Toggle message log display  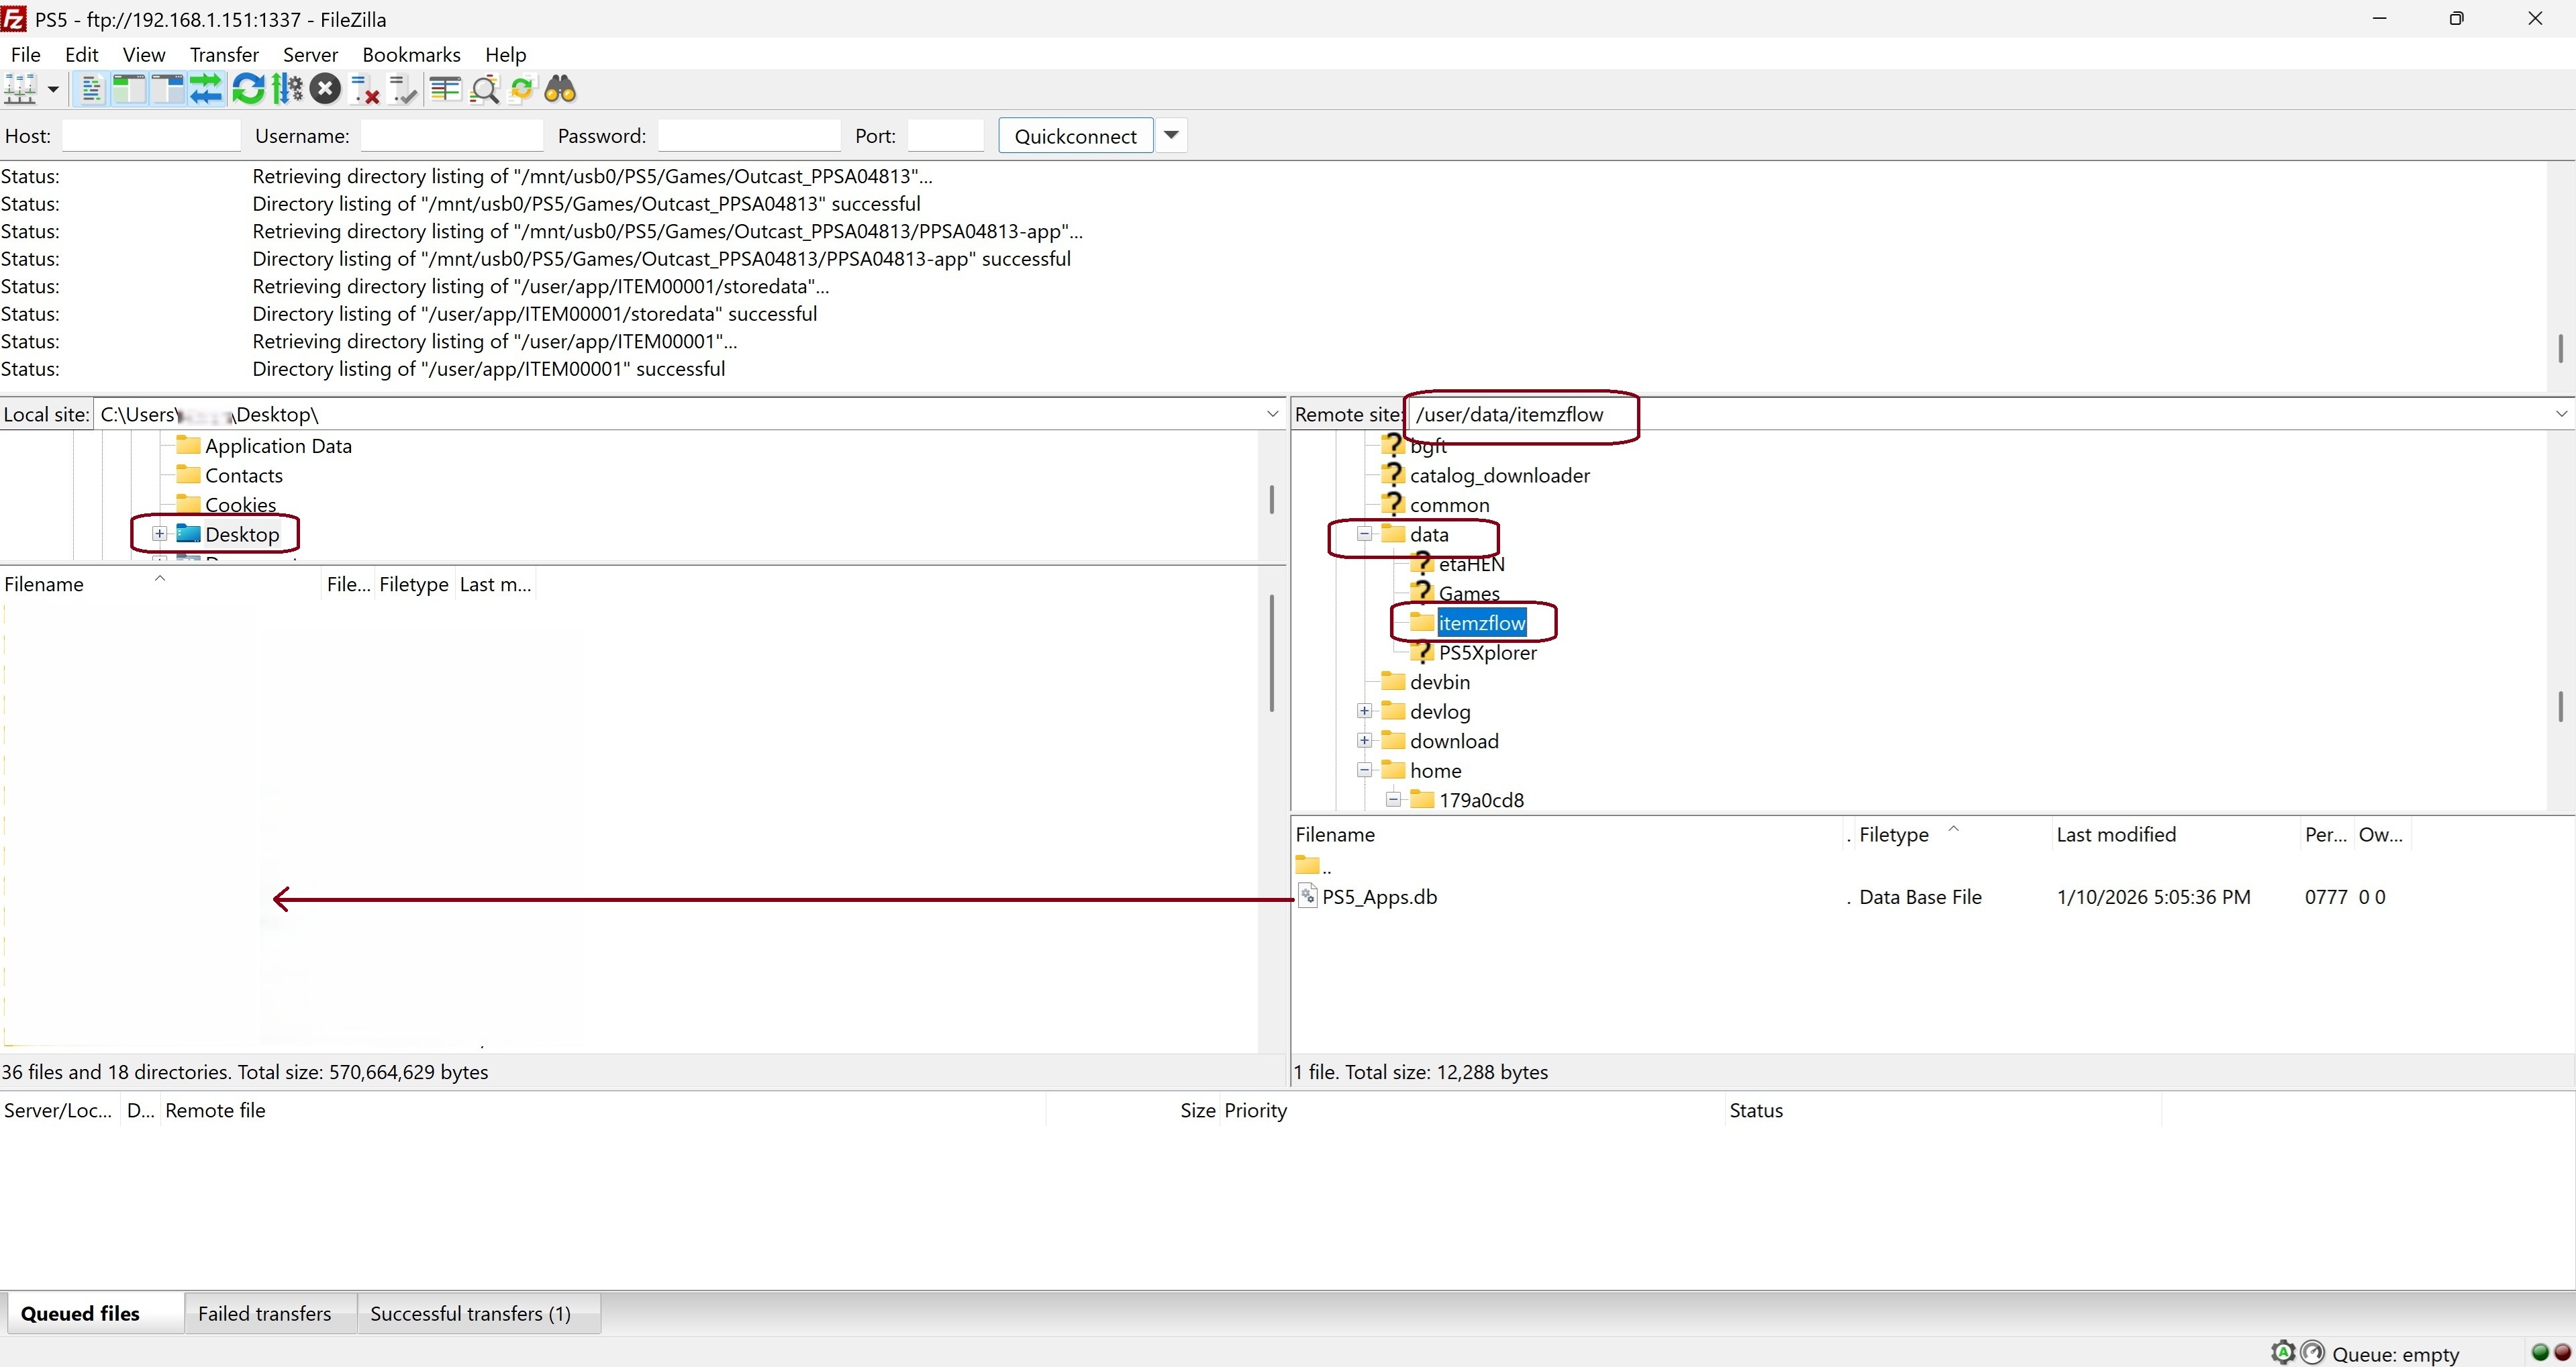91,90
